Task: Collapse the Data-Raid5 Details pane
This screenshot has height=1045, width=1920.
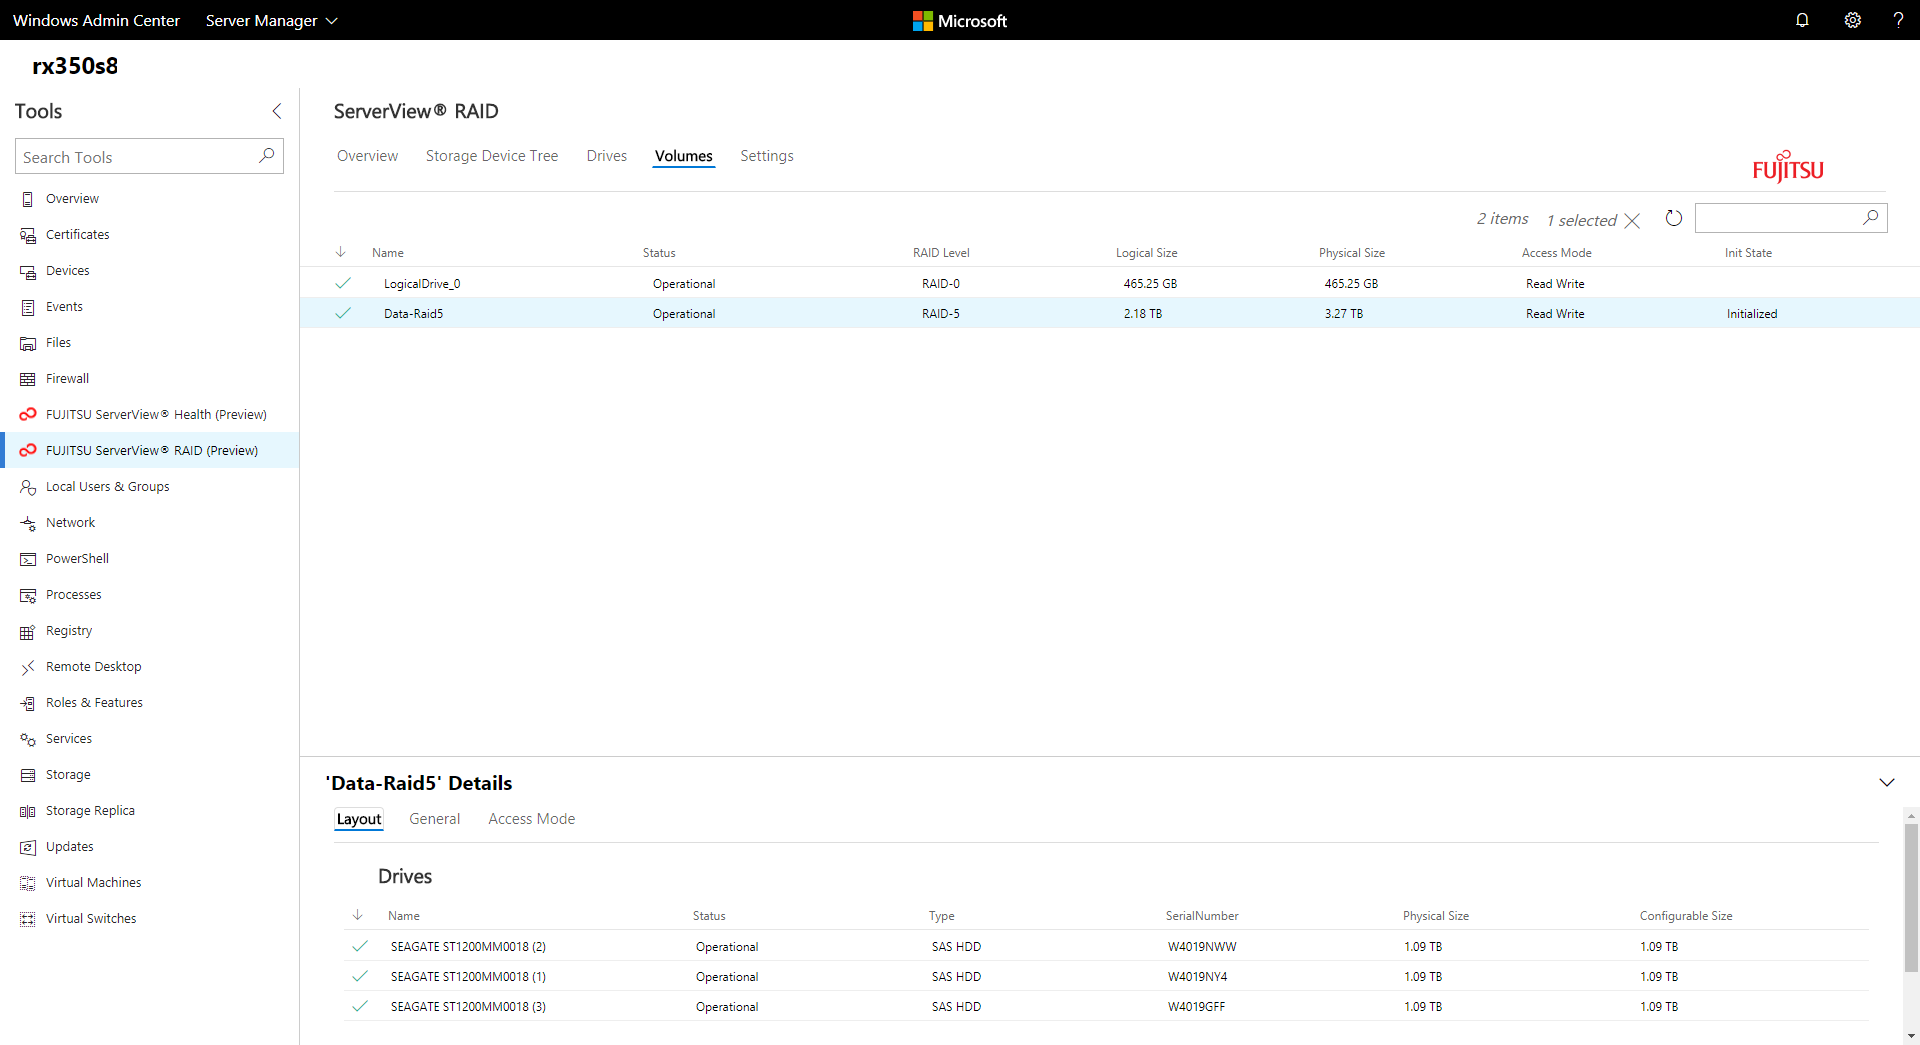Action: pos(1887,782)
